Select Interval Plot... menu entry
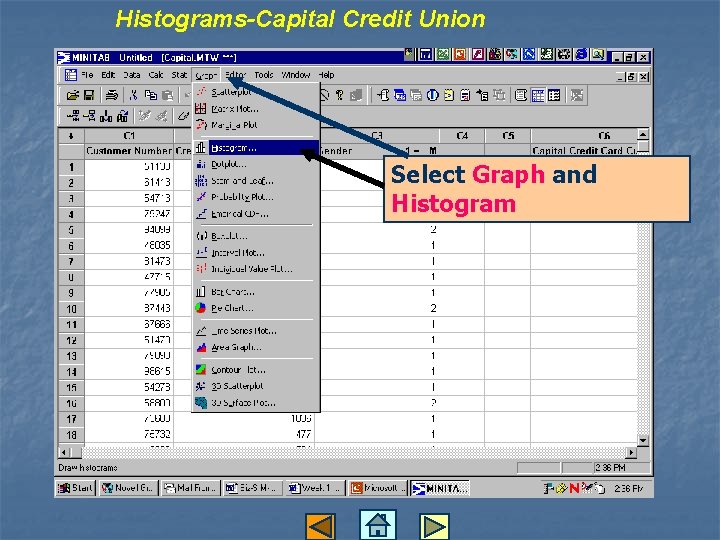Viewport: 720px width, 540px height. (256, 253)
